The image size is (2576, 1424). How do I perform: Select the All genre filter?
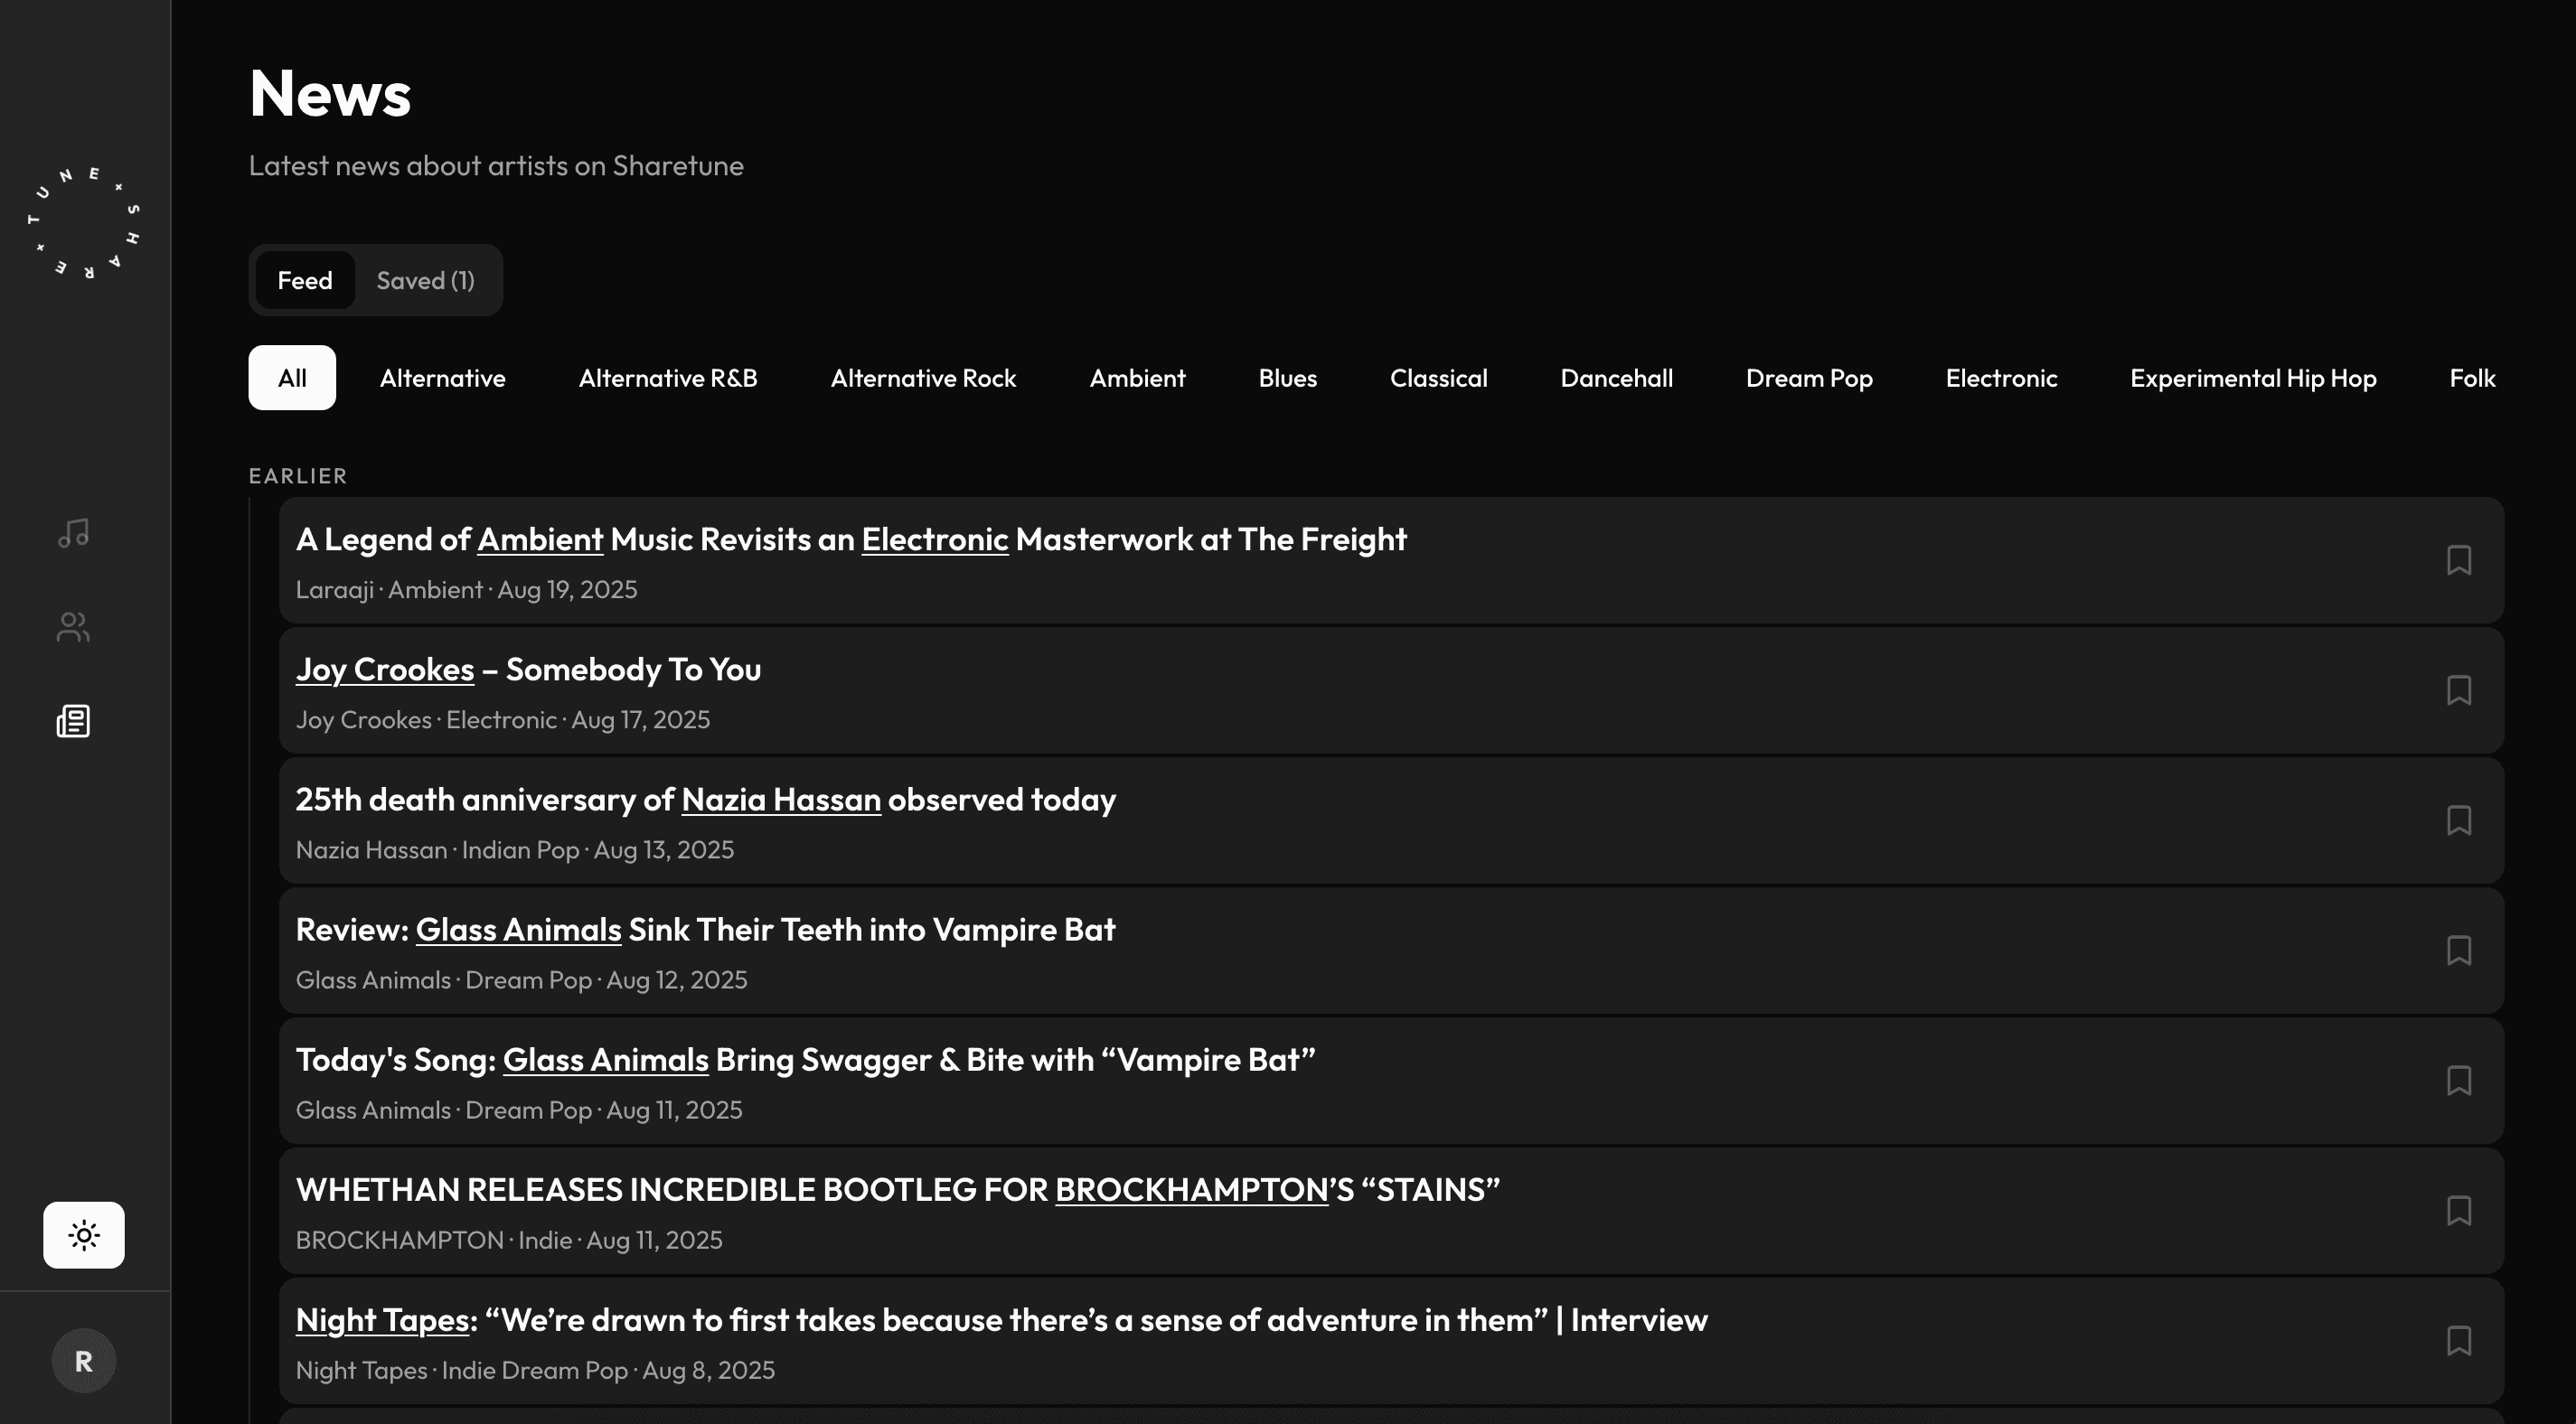click(292, 378)
